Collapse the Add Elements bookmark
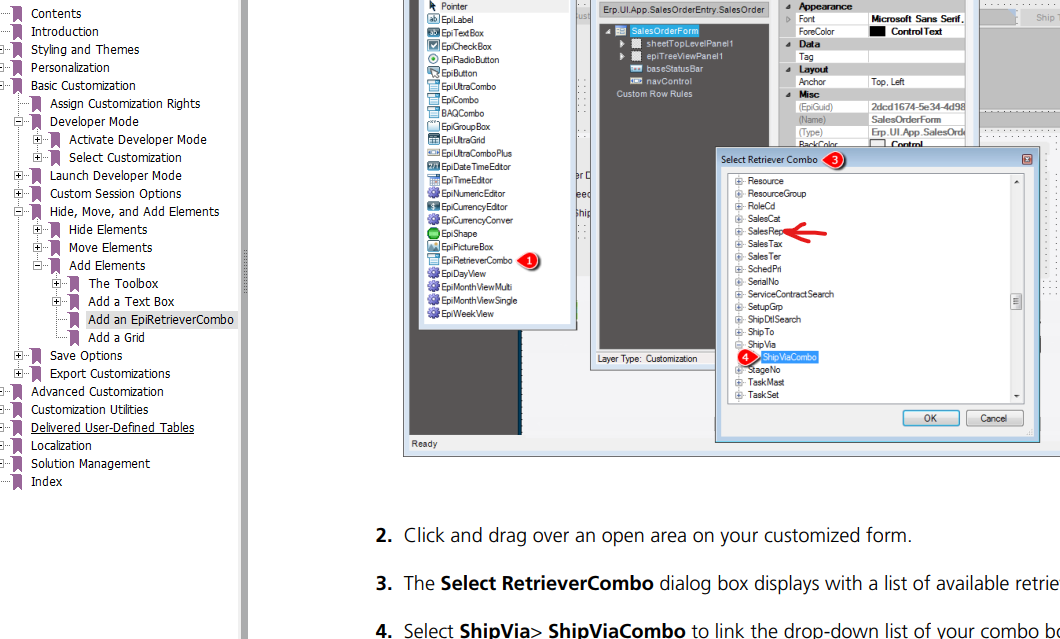1060x639 pixels. [38, 266]
